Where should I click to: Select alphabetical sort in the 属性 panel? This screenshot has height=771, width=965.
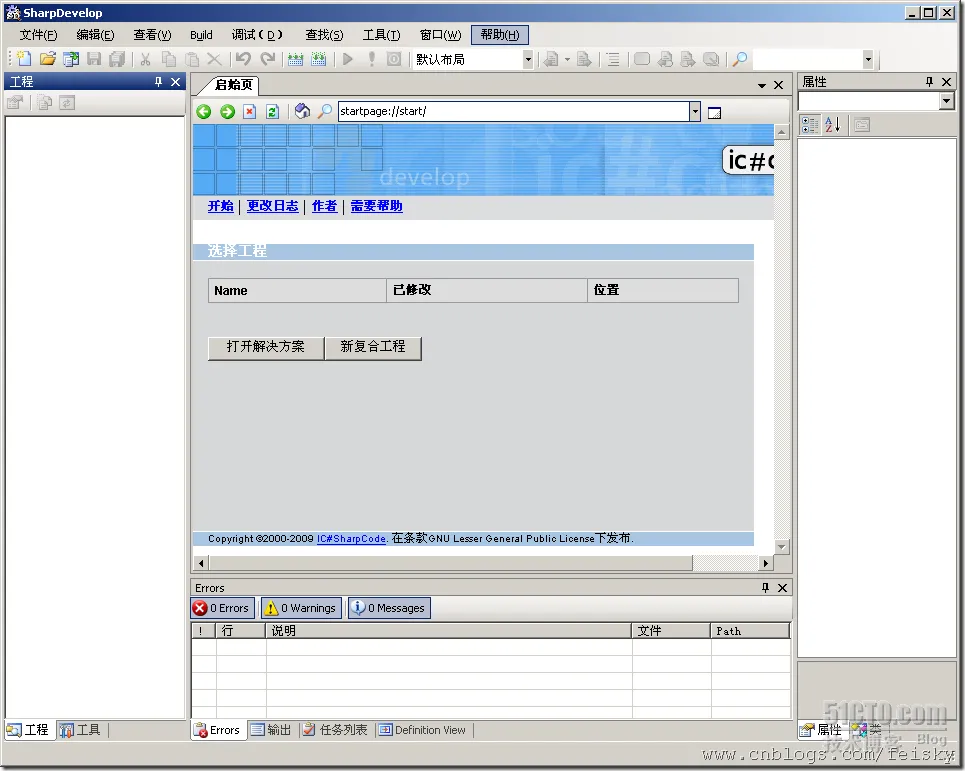833,124
